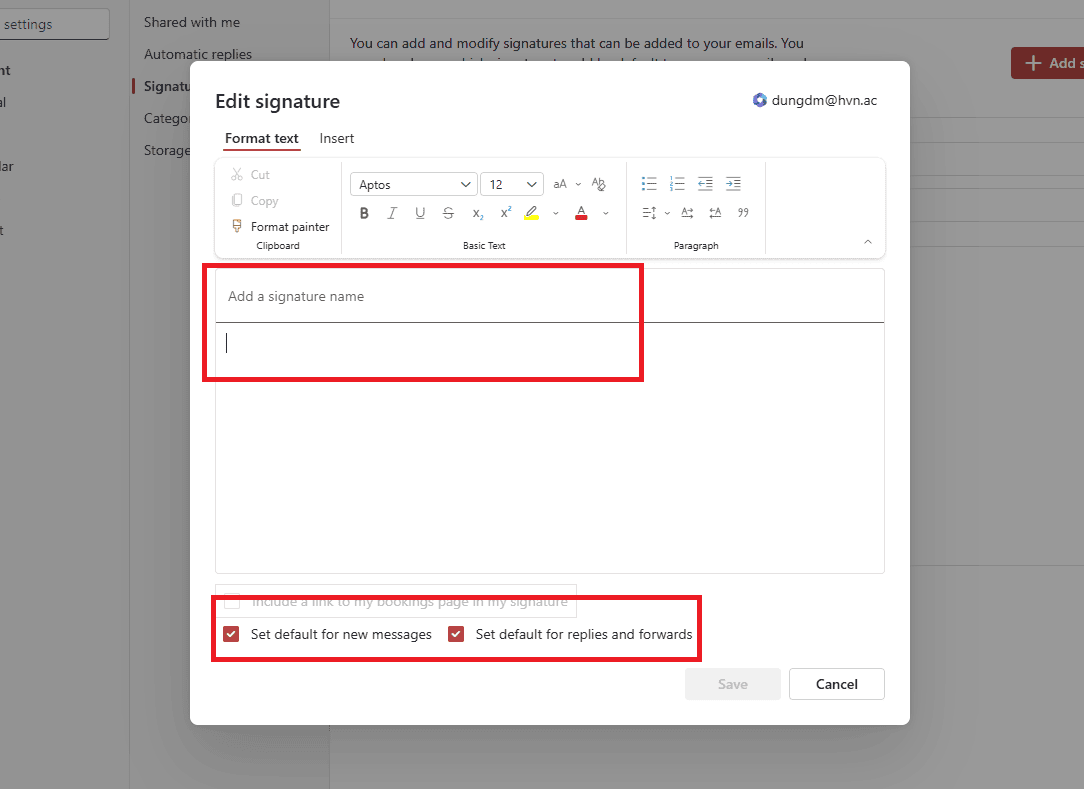Cancel the Edit signature dialog

pos(837,684)
